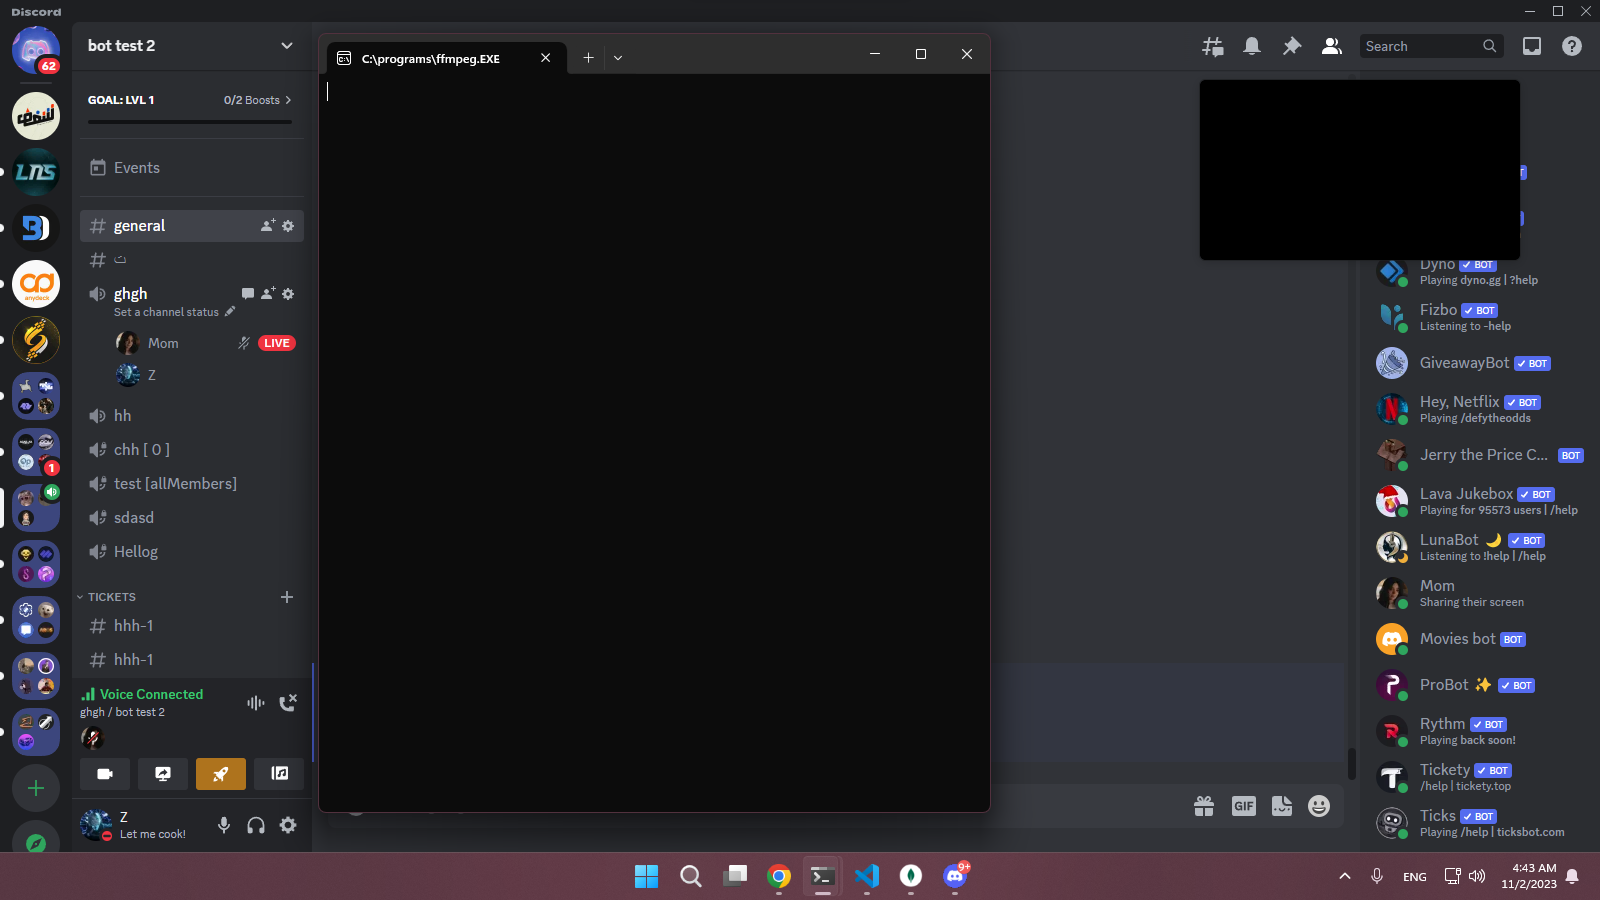Start an activity rocket button

[x=221, y=773]
